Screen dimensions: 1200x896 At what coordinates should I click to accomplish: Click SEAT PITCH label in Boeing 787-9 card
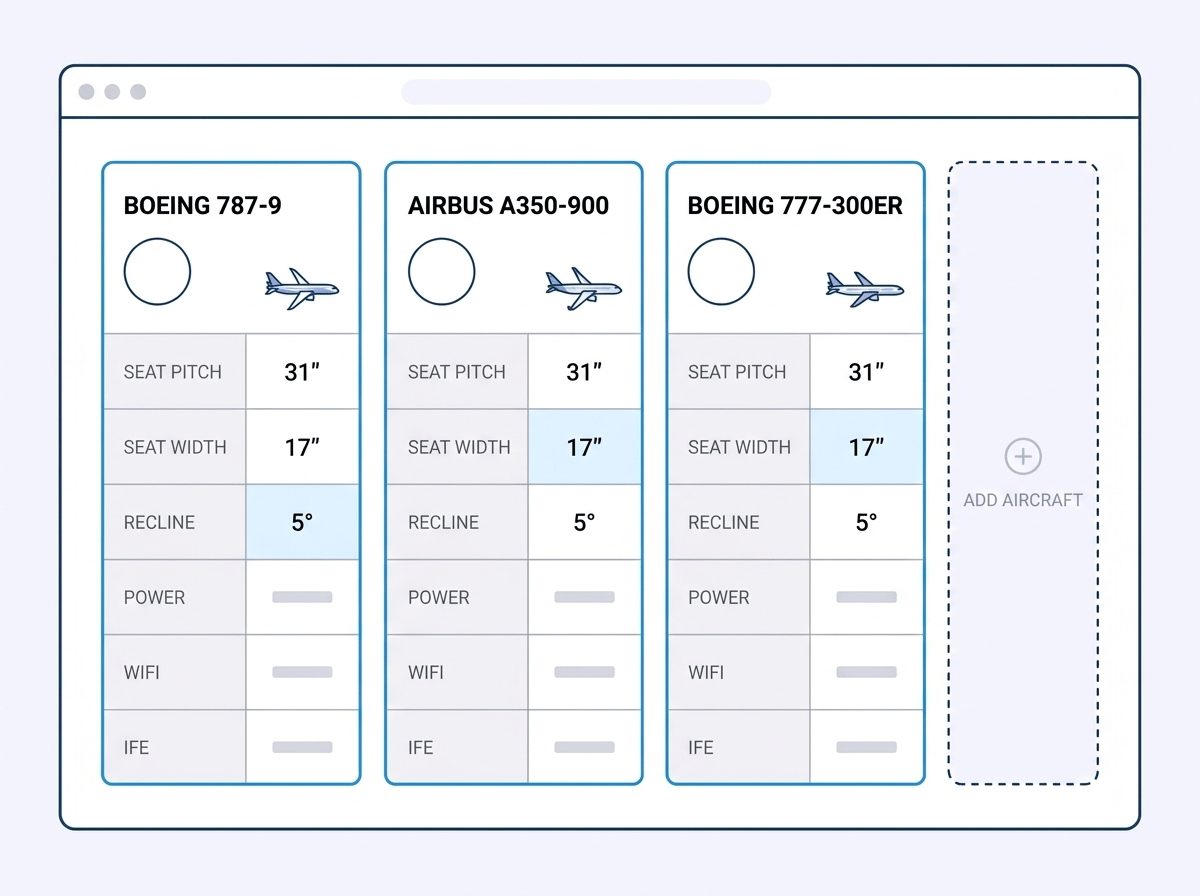pyautogui.click(x=173, y=372)
